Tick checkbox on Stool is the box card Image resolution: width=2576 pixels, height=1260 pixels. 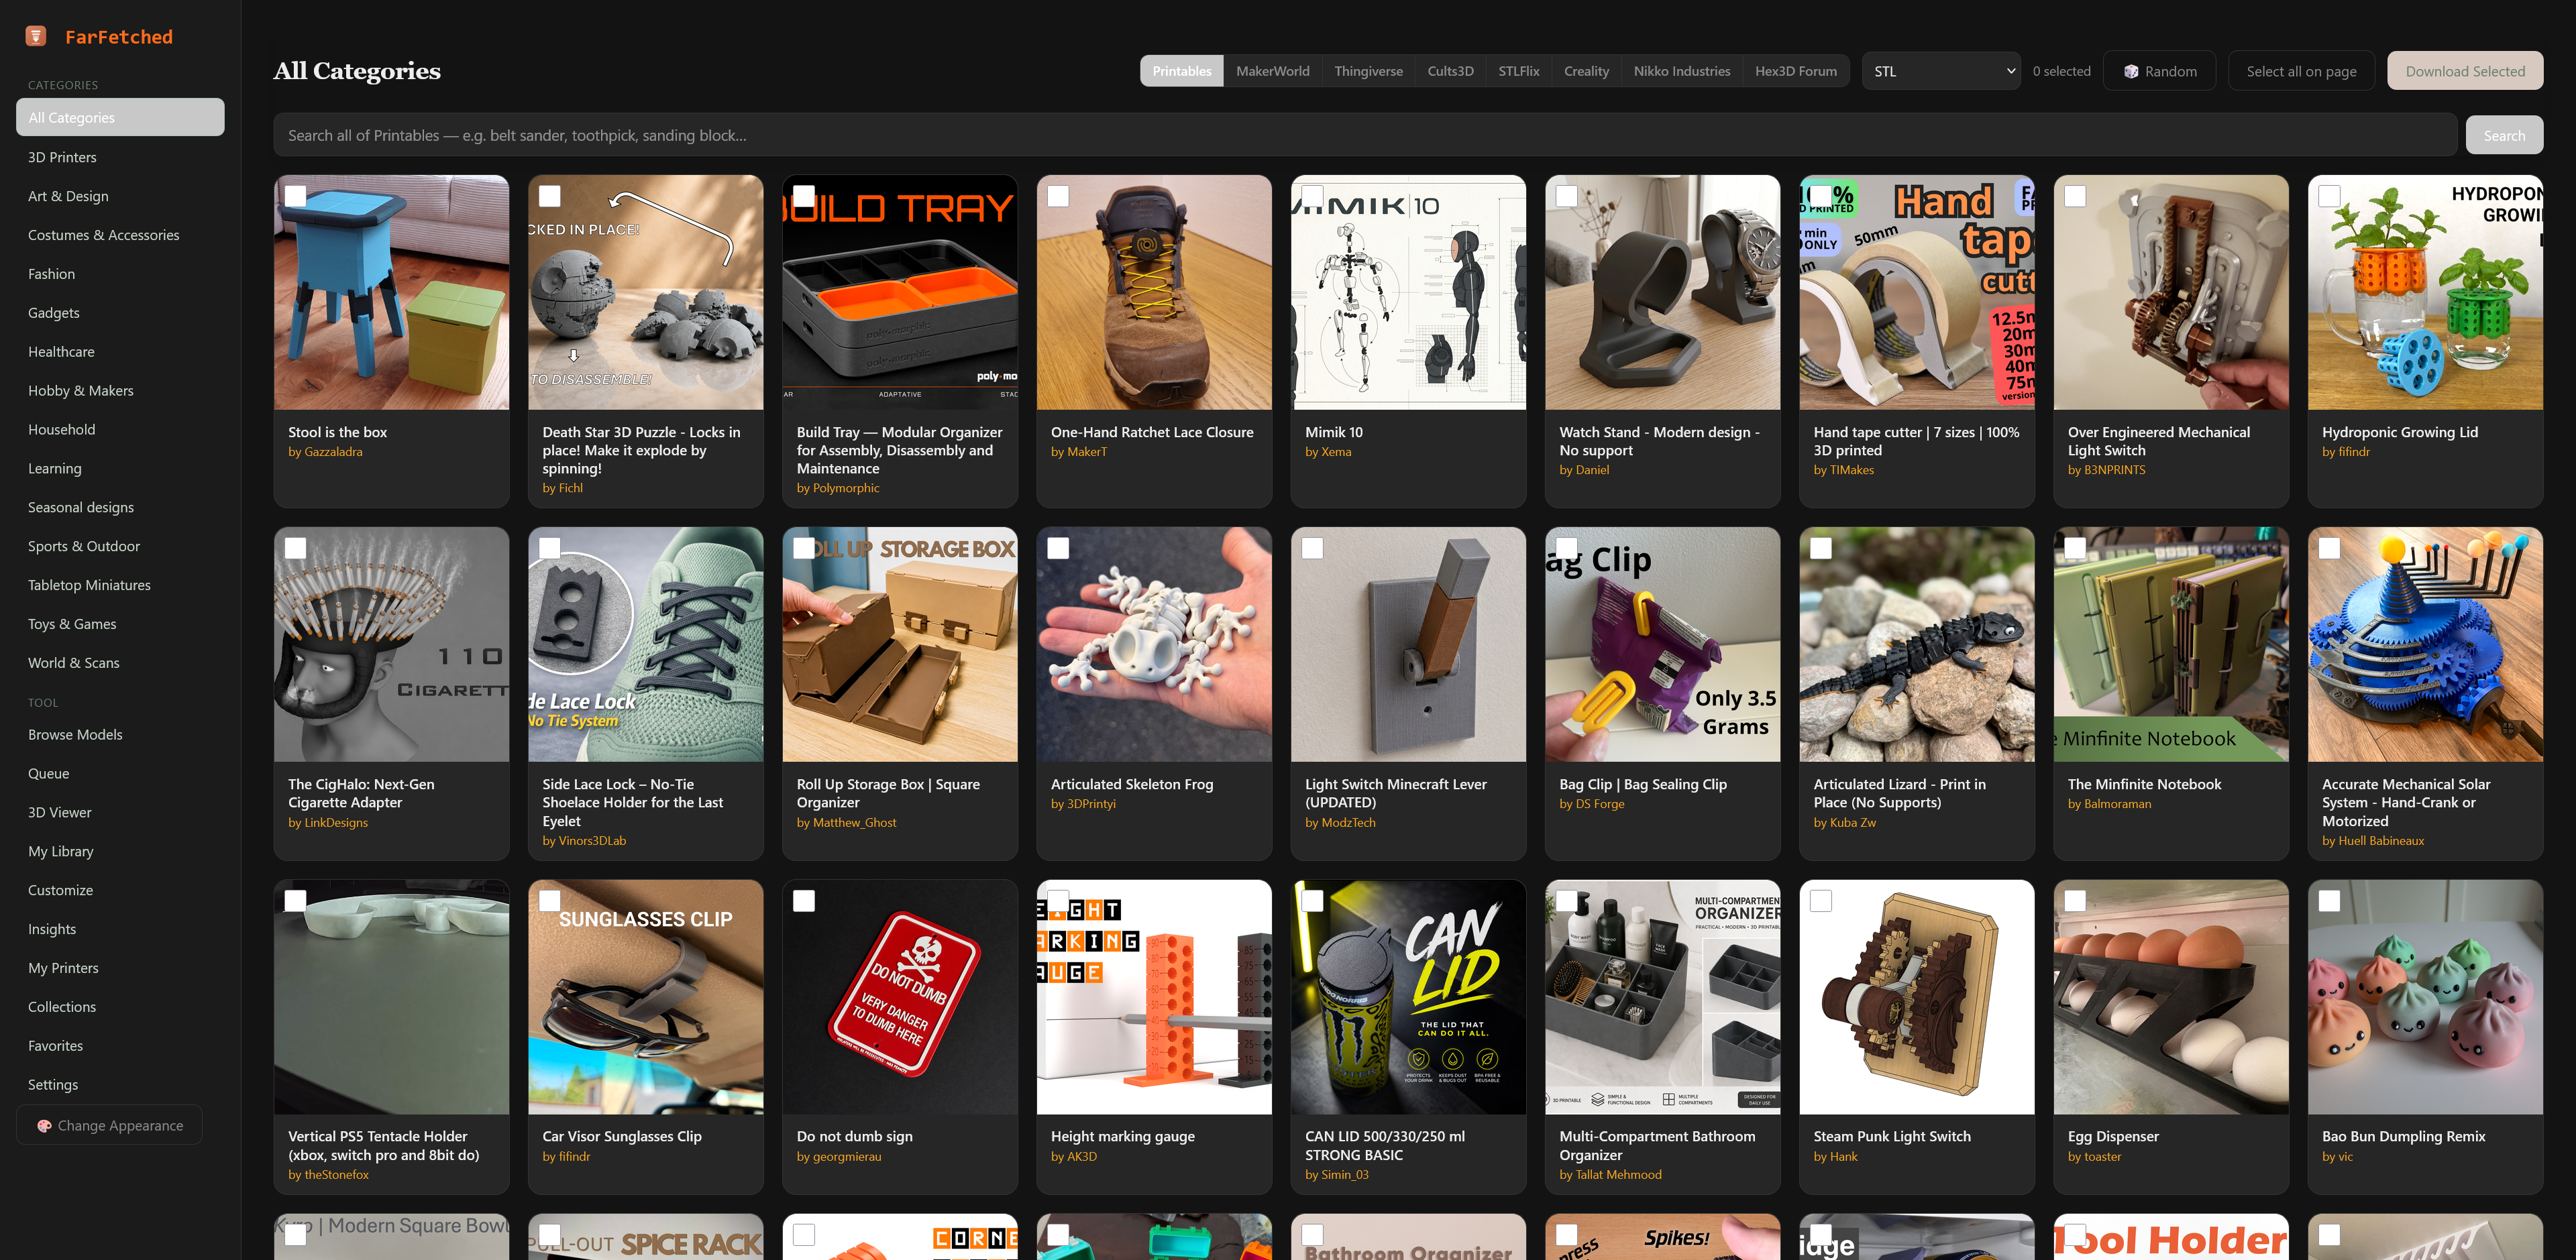tap(295, 196)
